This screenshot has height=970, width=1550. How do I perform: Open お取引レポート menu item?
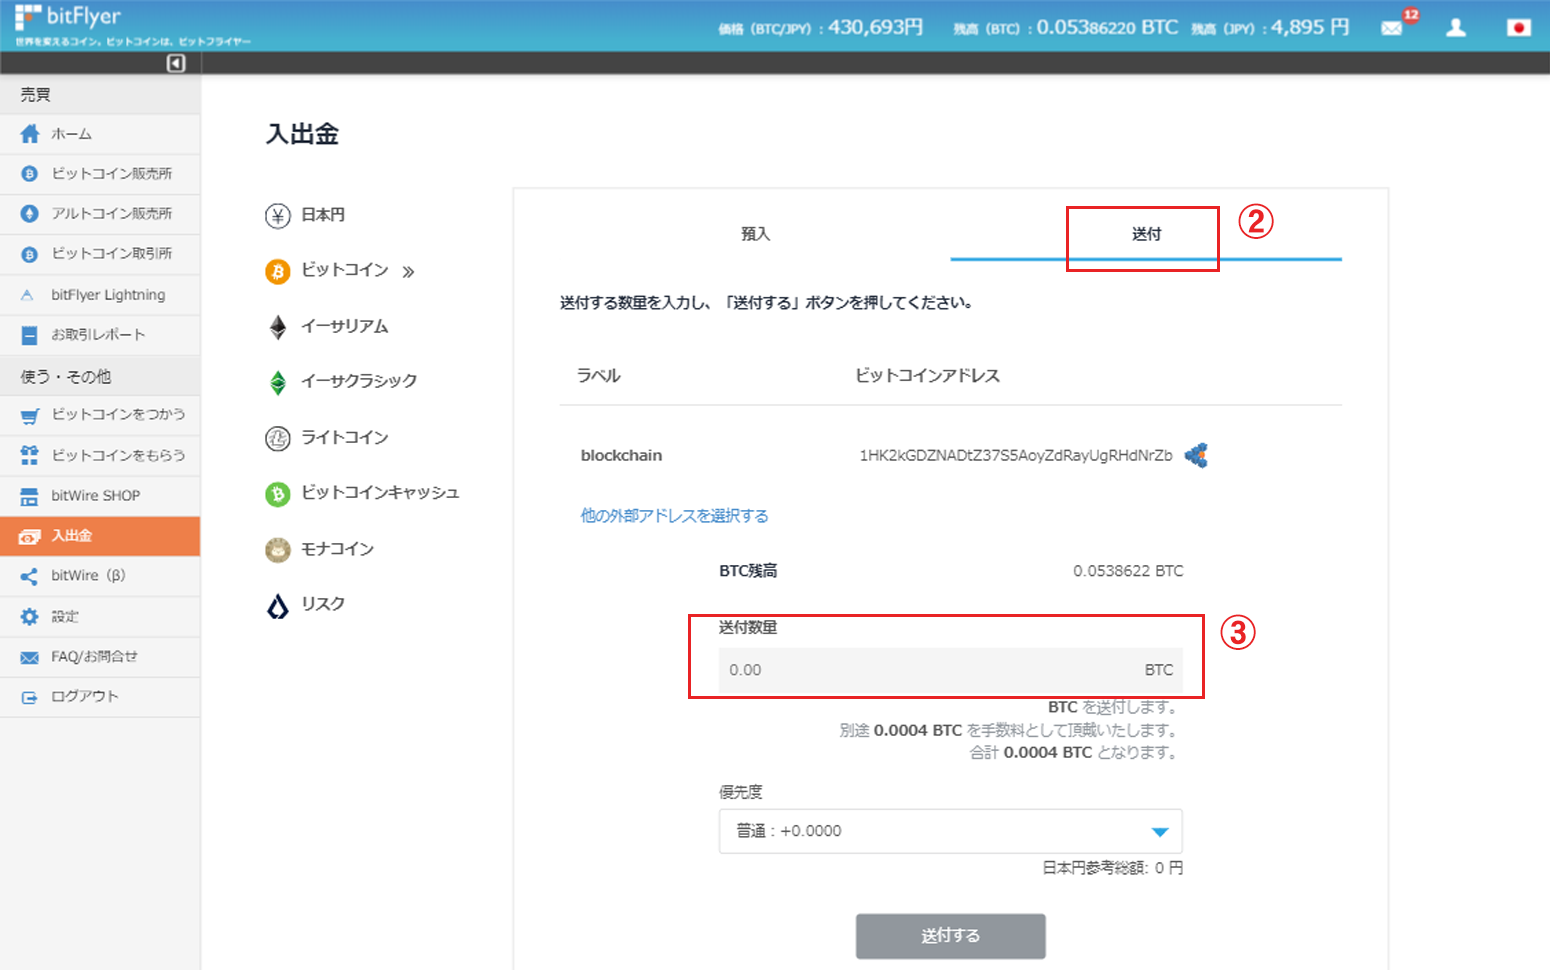tap(100, 335)
